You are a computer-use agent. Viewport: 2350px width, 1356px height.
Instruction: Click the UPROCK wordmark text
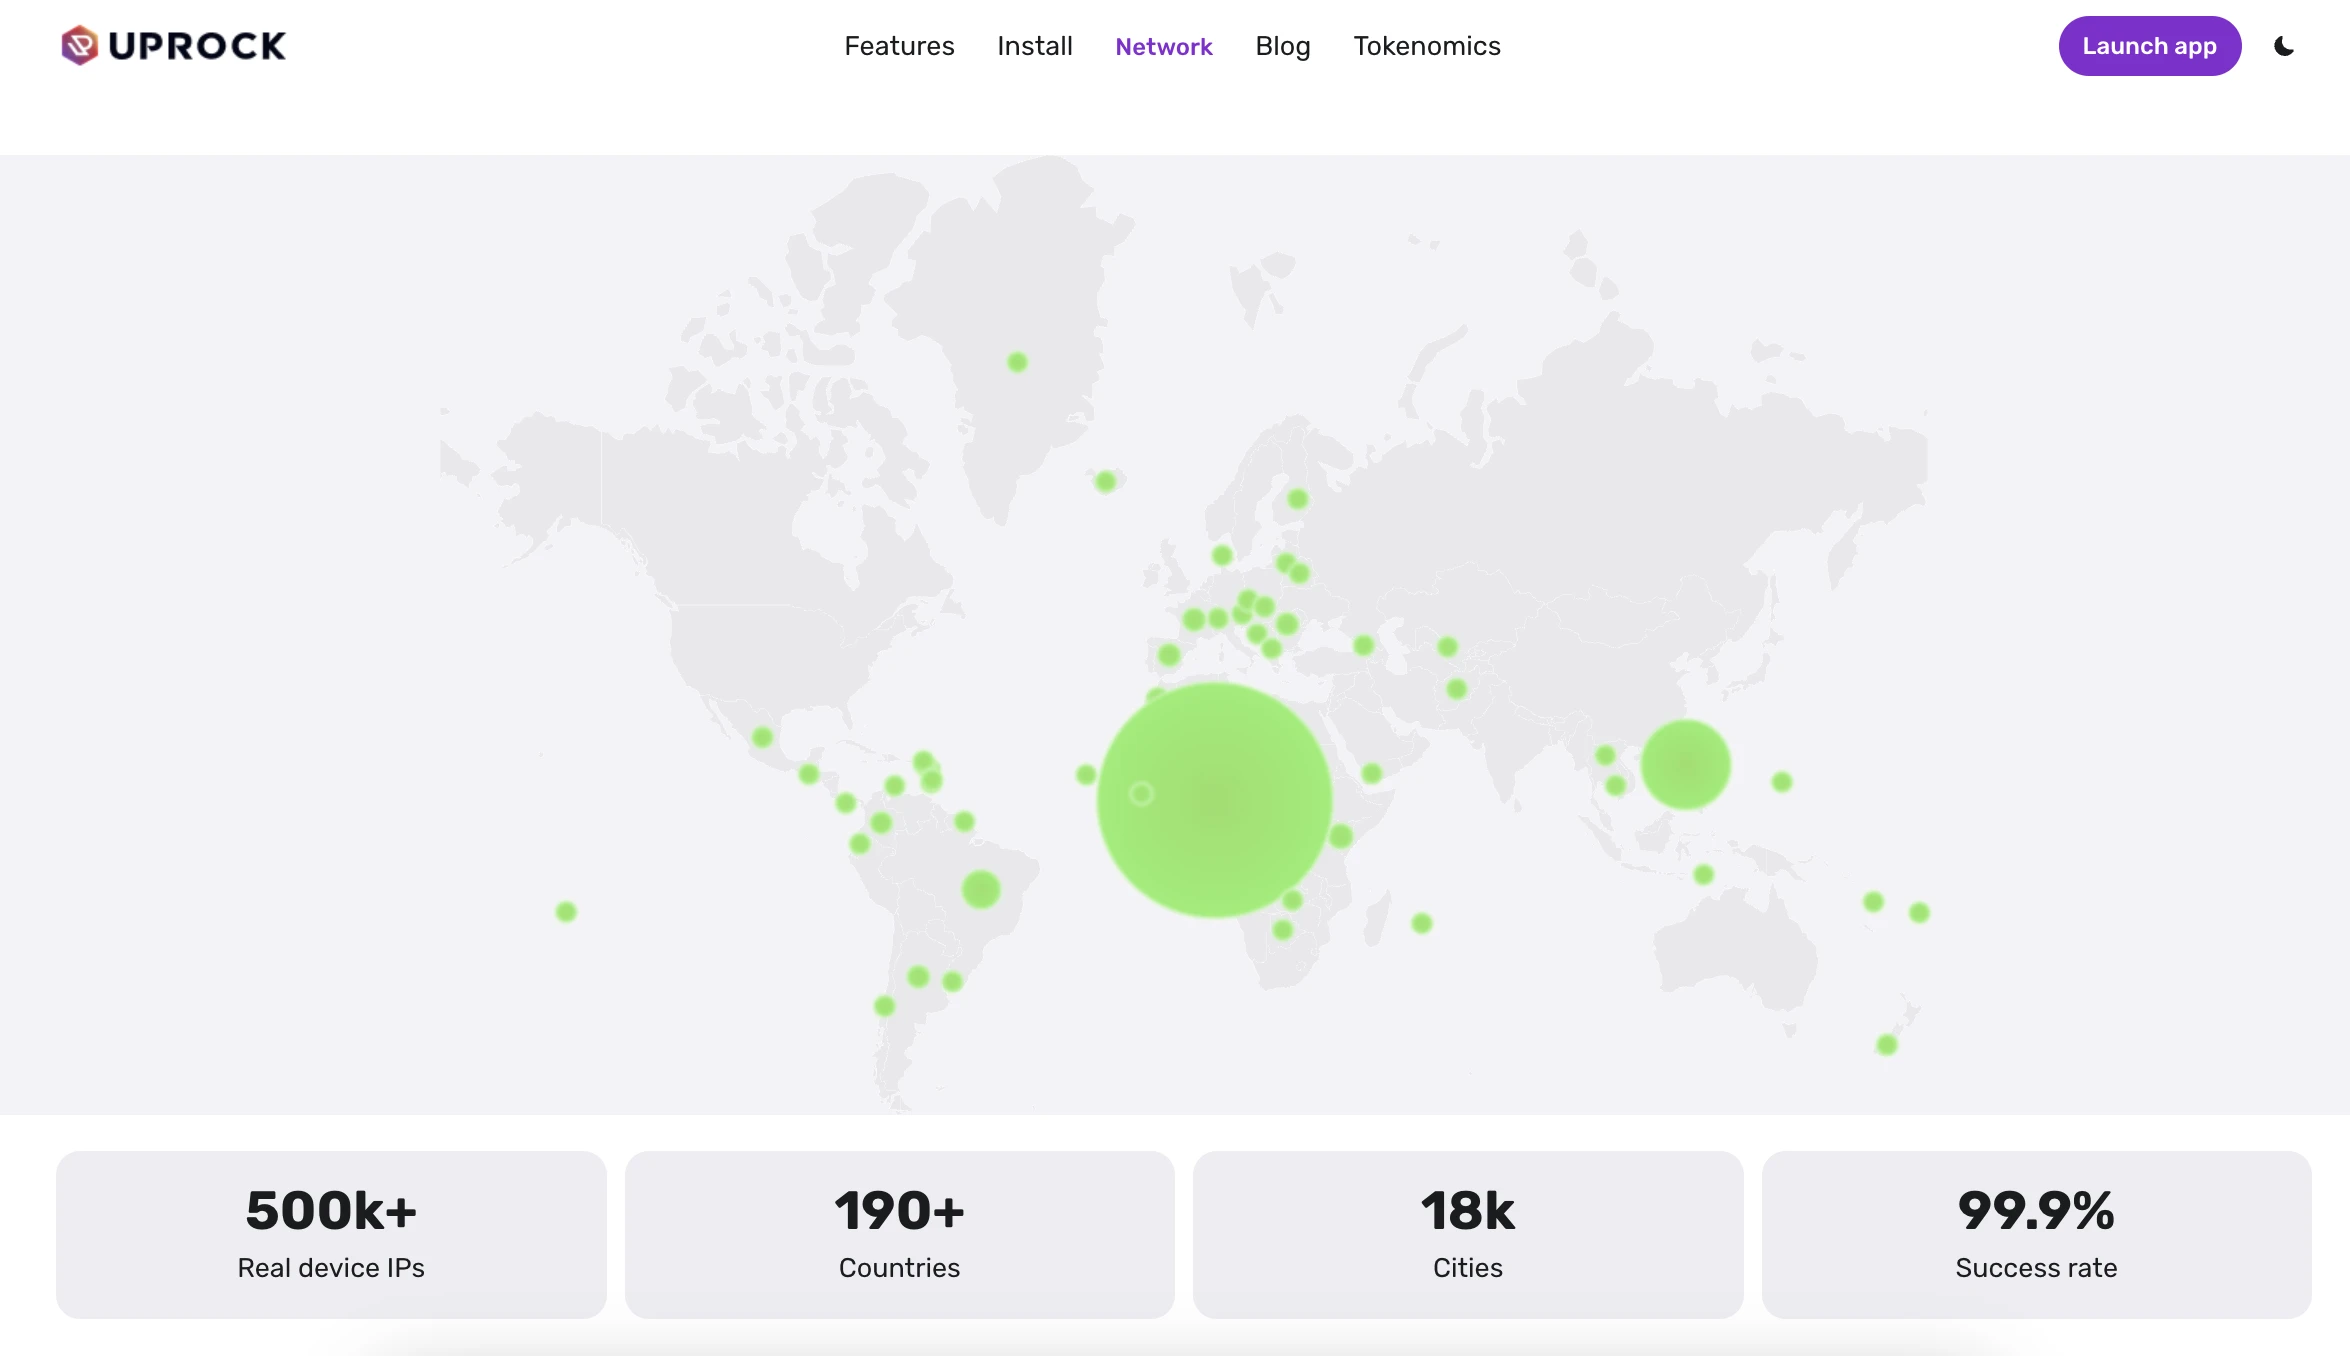point(197,46)
